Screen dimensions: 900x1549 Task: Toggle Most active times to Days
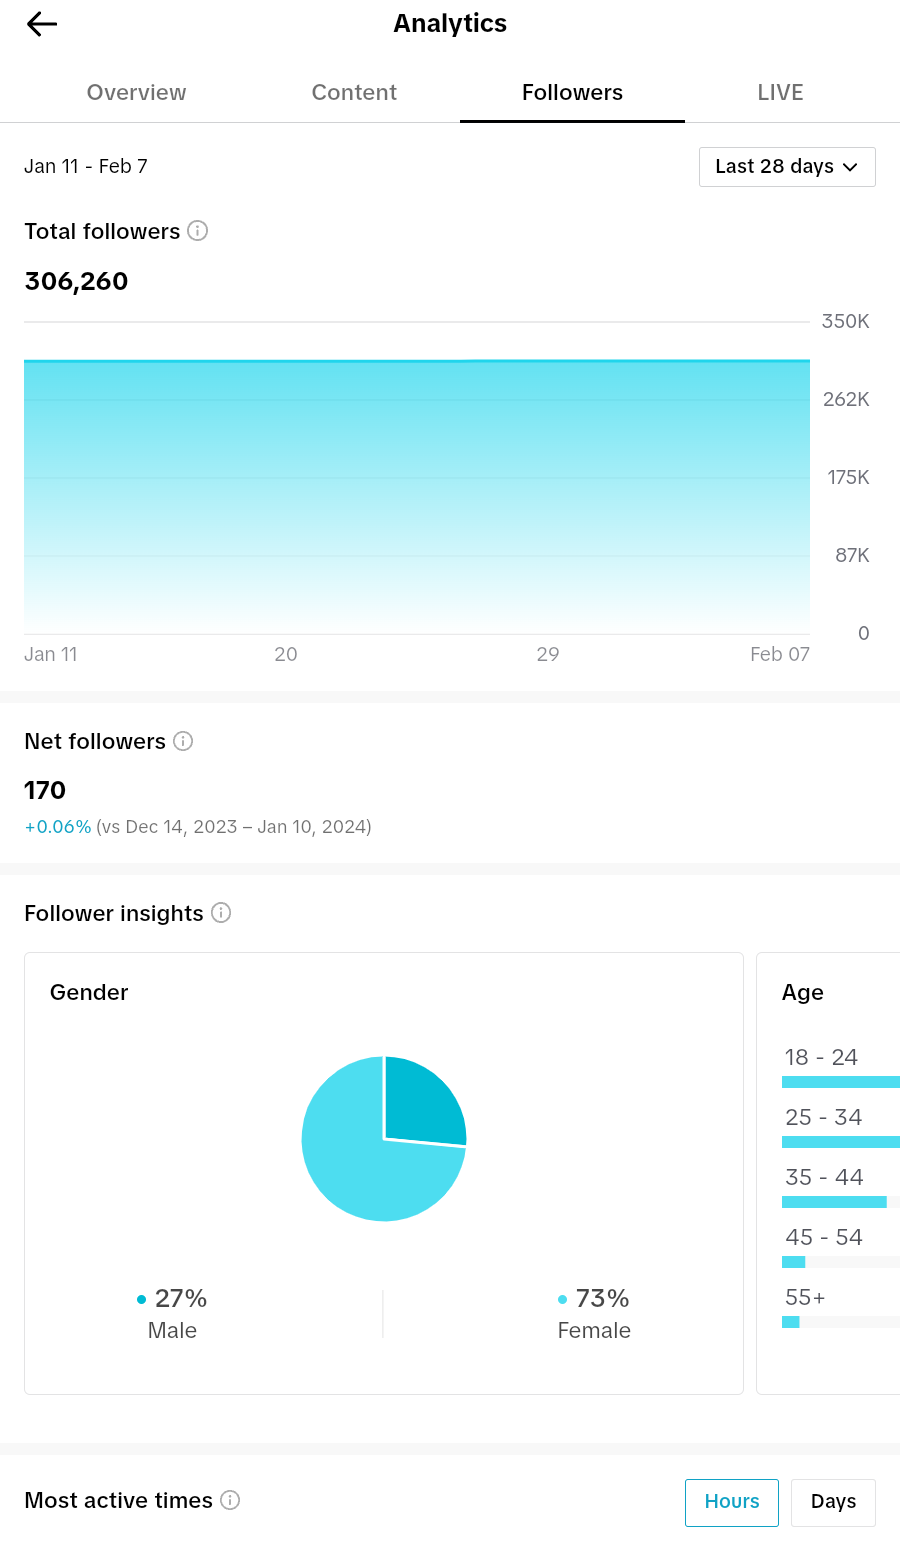tap(833, 1502)
